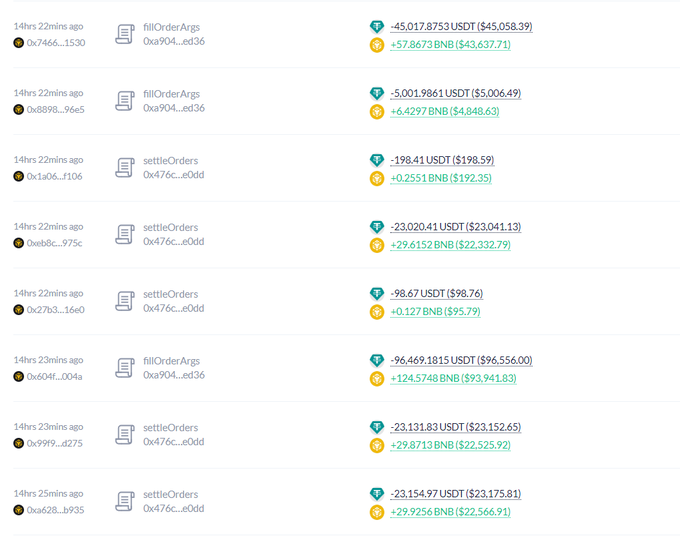Click contract icon in 0x604f...004a row
The image size is (680, 540).
[125, 368]
